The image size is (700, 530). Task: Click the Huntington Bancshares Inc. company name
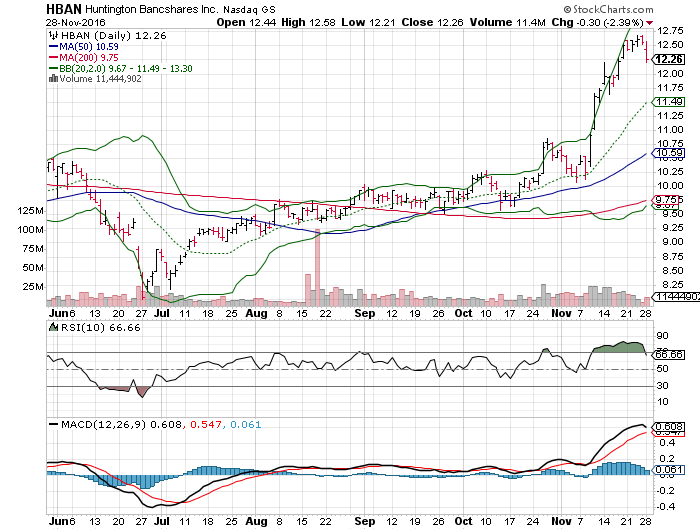151,9
